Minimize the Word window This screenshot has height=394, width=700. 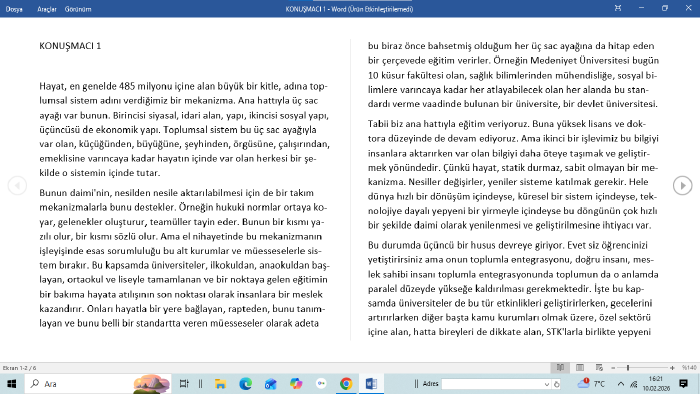point(642,8)
